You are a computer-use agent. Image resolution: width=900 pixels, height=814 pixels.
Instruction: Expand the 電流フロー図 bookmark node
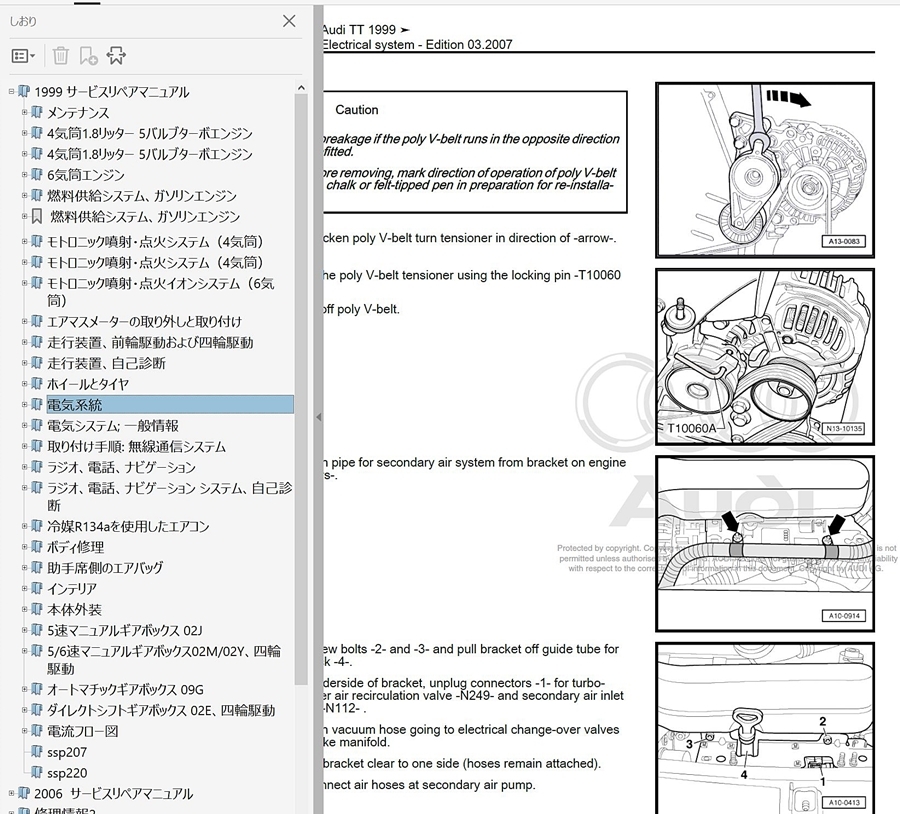[24, 731]
